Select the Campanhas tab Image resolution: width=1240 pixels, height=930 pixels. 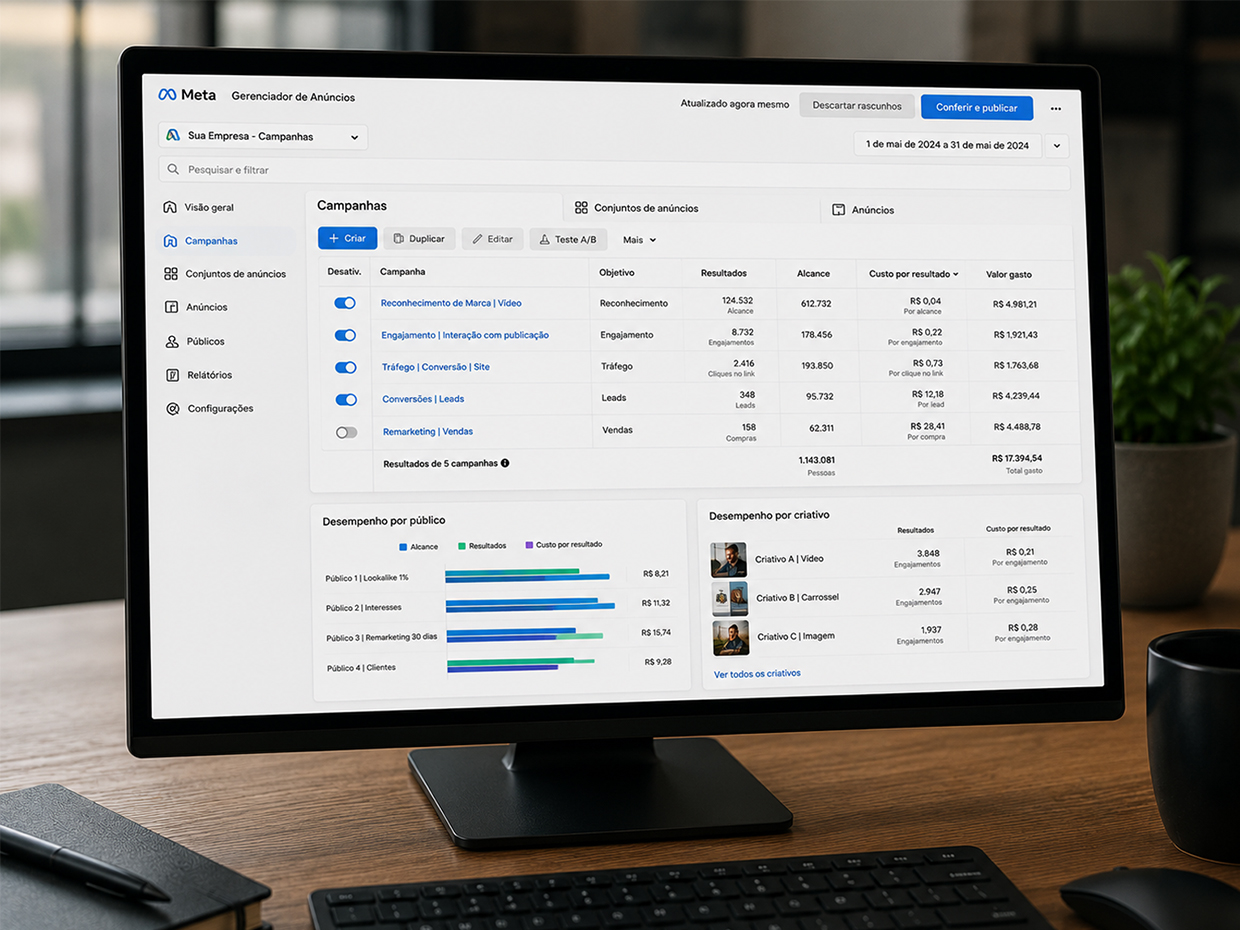[x=352, y=205]
